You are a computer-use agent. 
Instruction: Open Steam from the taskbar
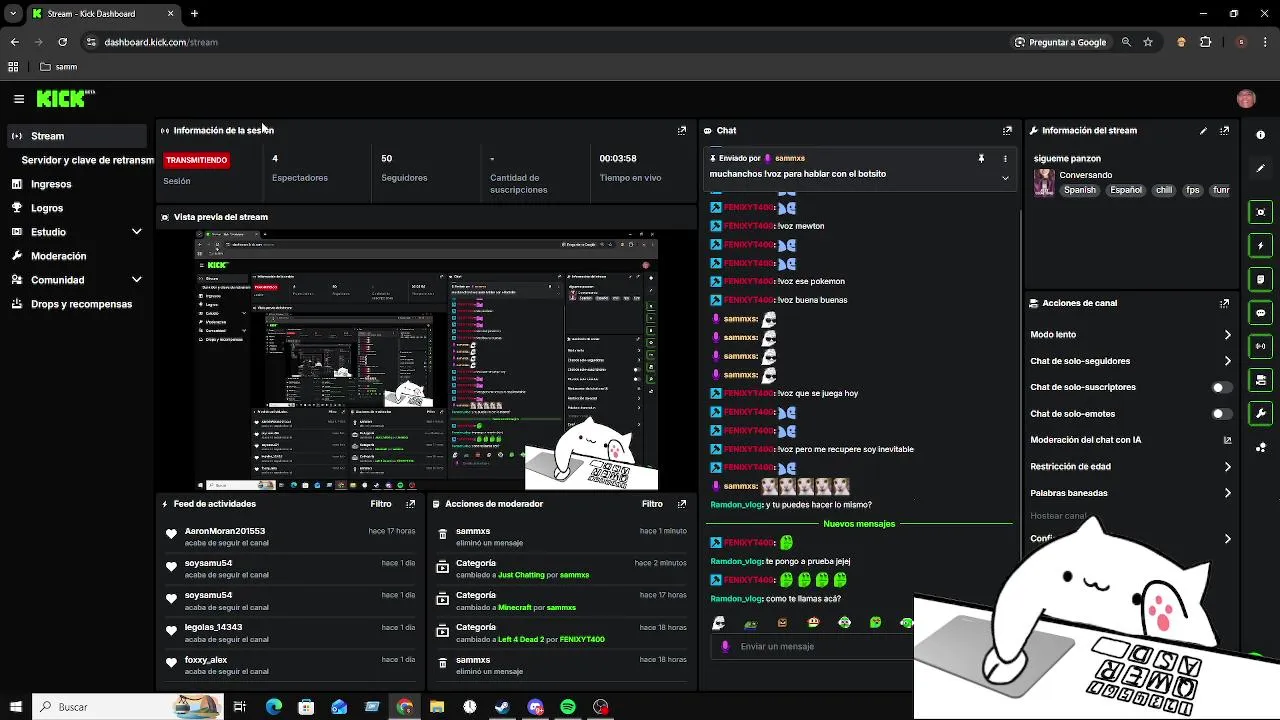point(502,707)
